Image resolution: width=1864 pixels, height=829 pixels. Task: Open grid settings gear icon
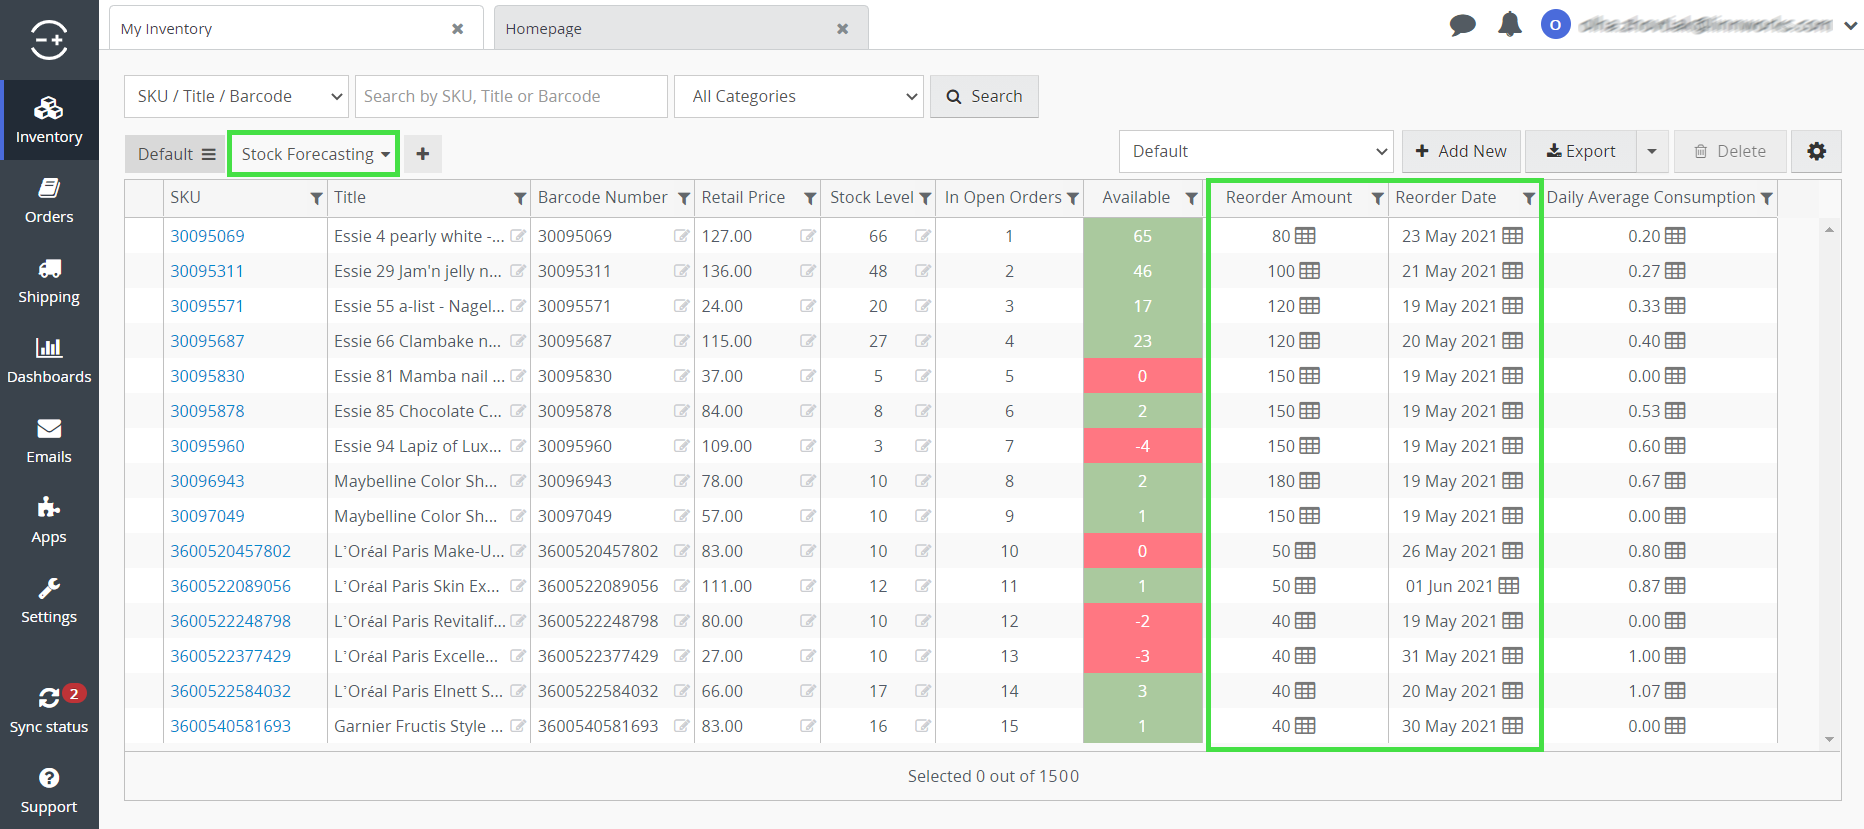click(x=1816, y=152)
